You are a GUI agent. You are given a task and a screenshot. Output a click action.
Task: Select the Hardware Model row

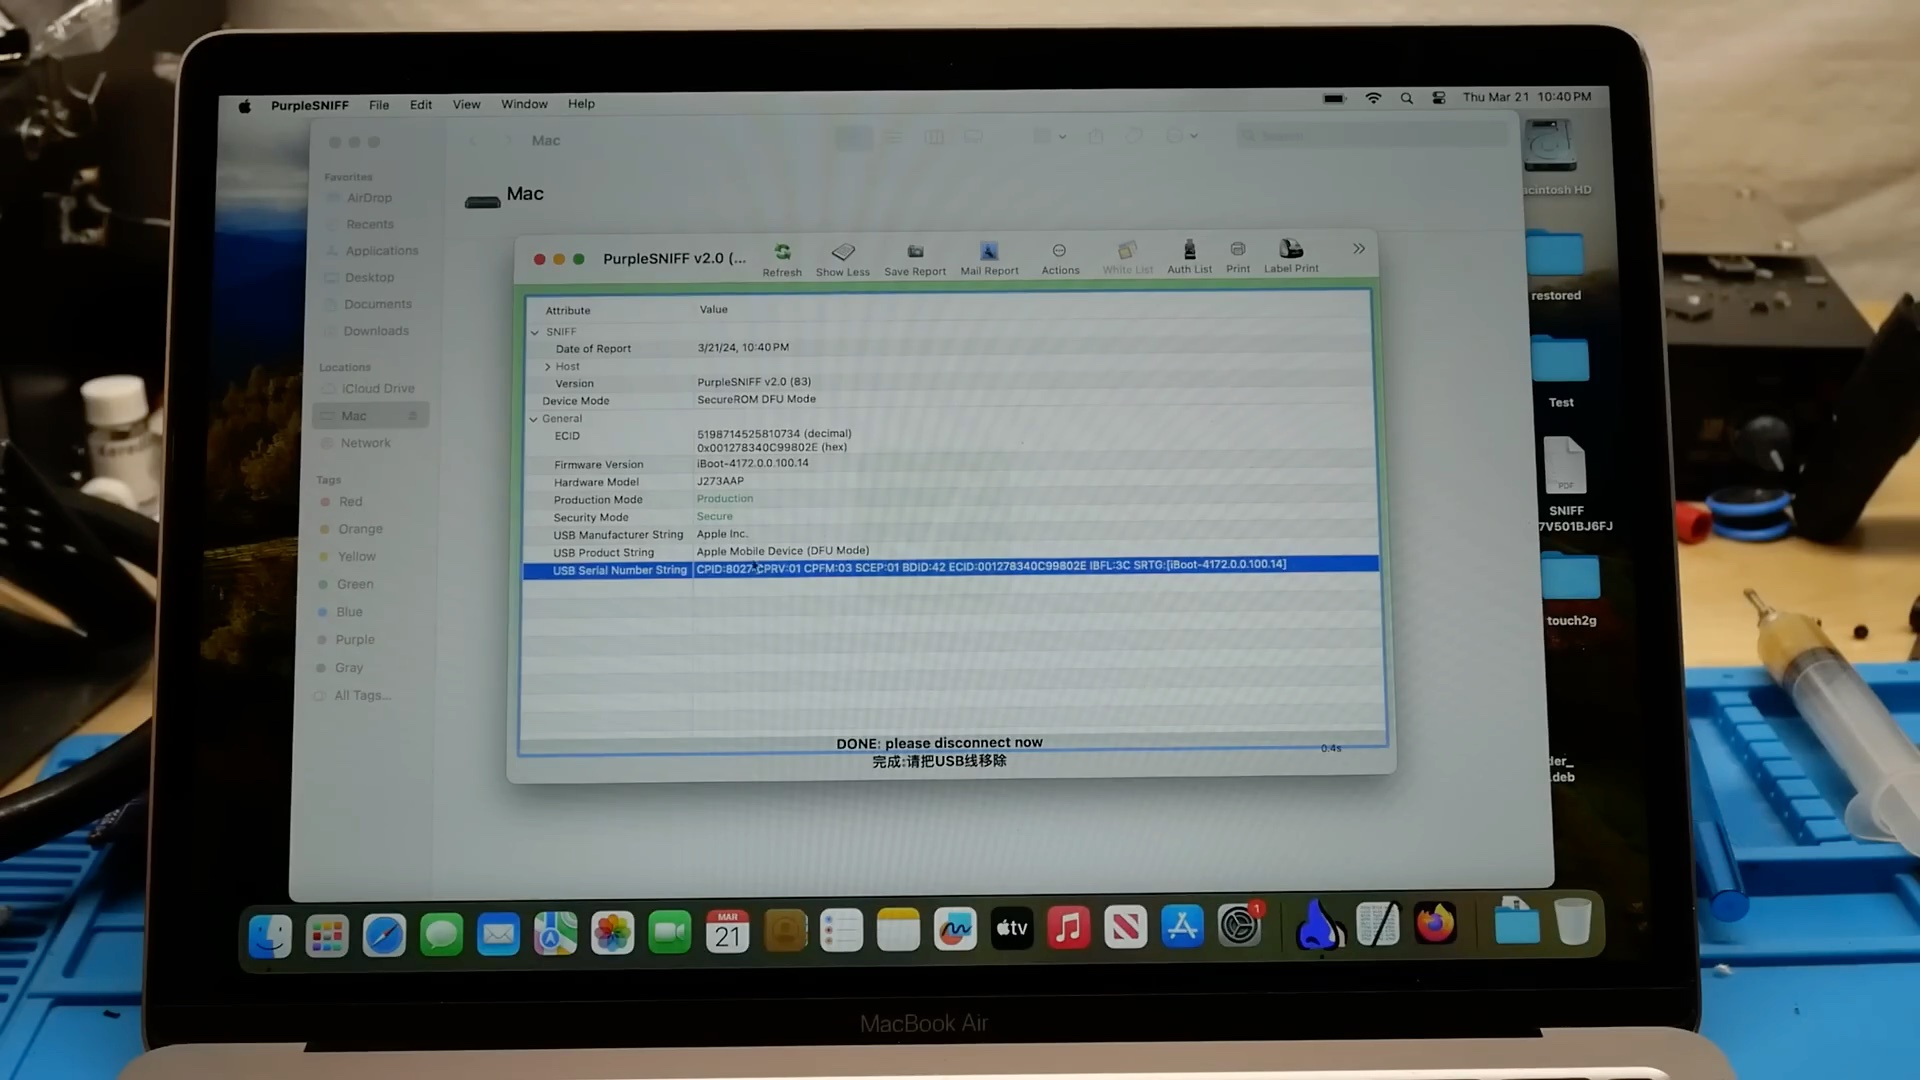click(x=950, y=481)
